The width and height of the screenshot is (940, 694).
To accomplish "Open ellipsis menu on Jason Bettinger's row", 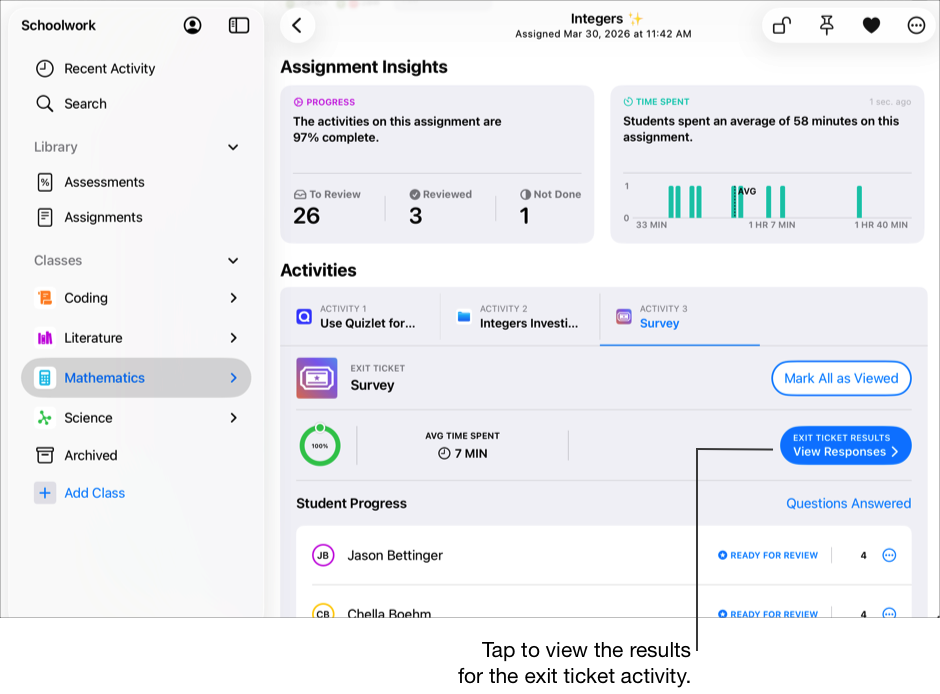I will click(x=890, y=555).
